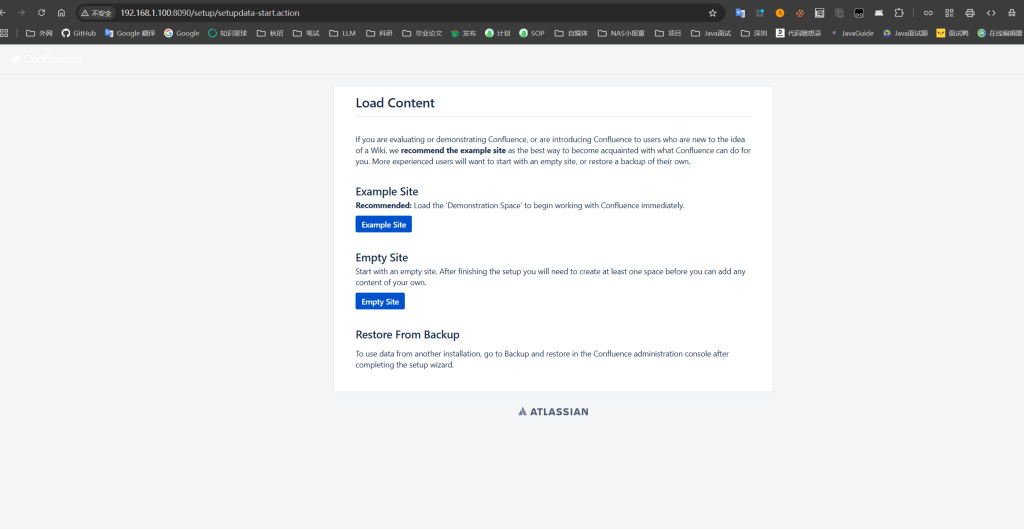Open the GitHub bookmark
This screenshot has width=1024, height=529.
[x=78, y=33]
